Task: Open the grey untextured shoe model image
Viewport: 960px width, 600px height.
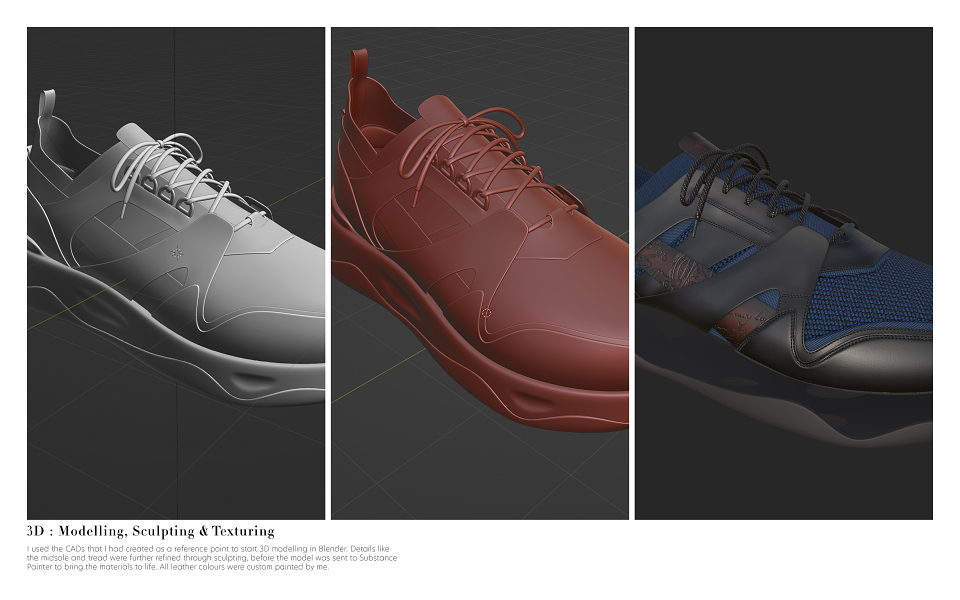Action: [x=176, y=273]
